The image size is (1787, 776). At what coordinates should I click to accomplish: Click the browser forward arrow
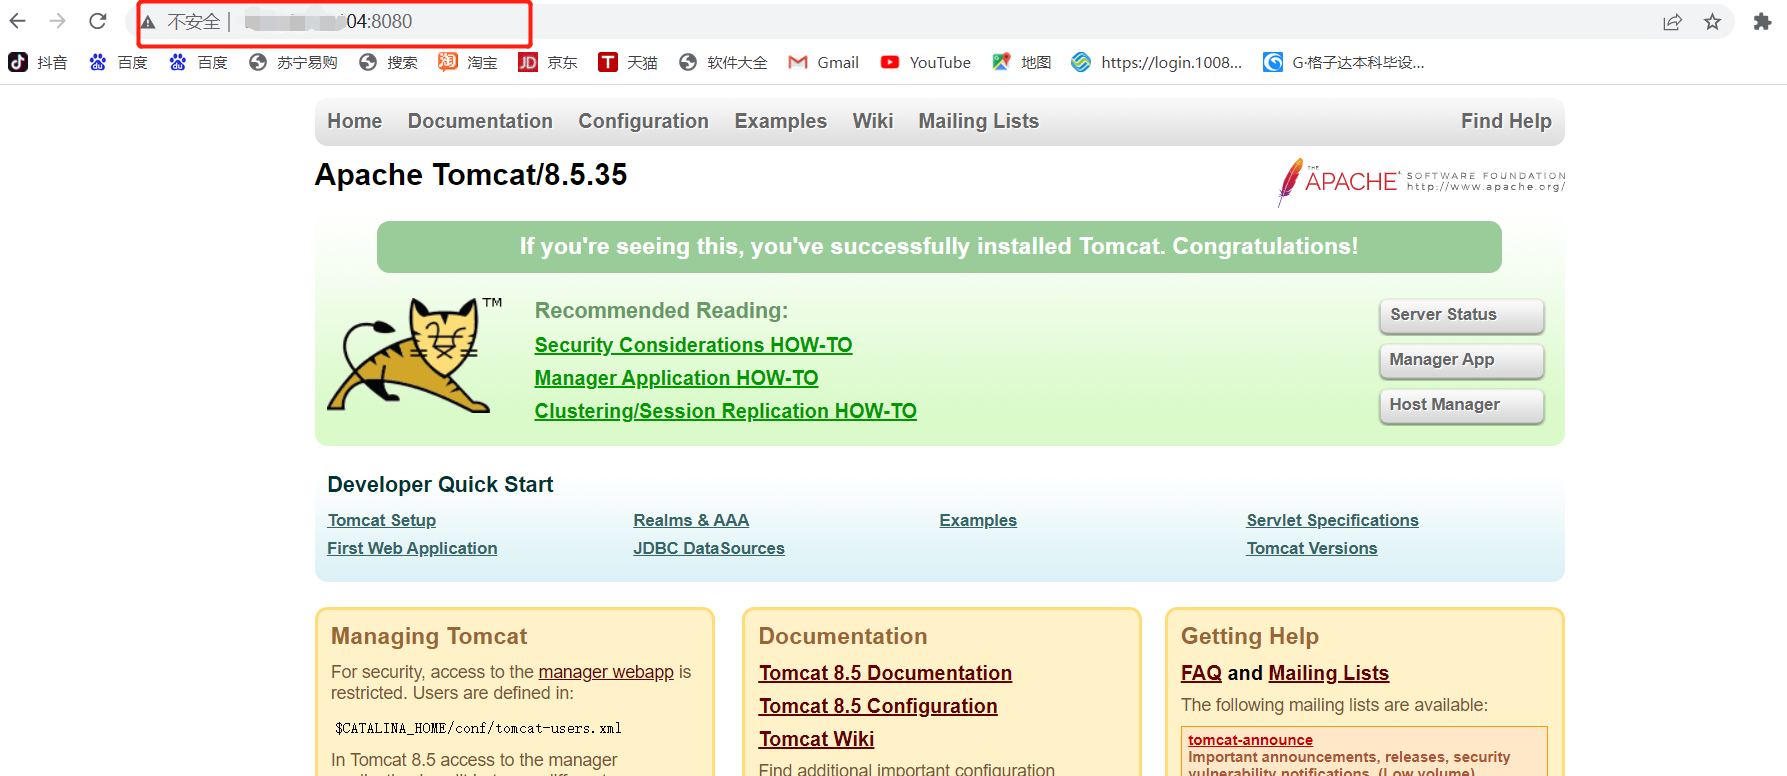coord(58,21)
